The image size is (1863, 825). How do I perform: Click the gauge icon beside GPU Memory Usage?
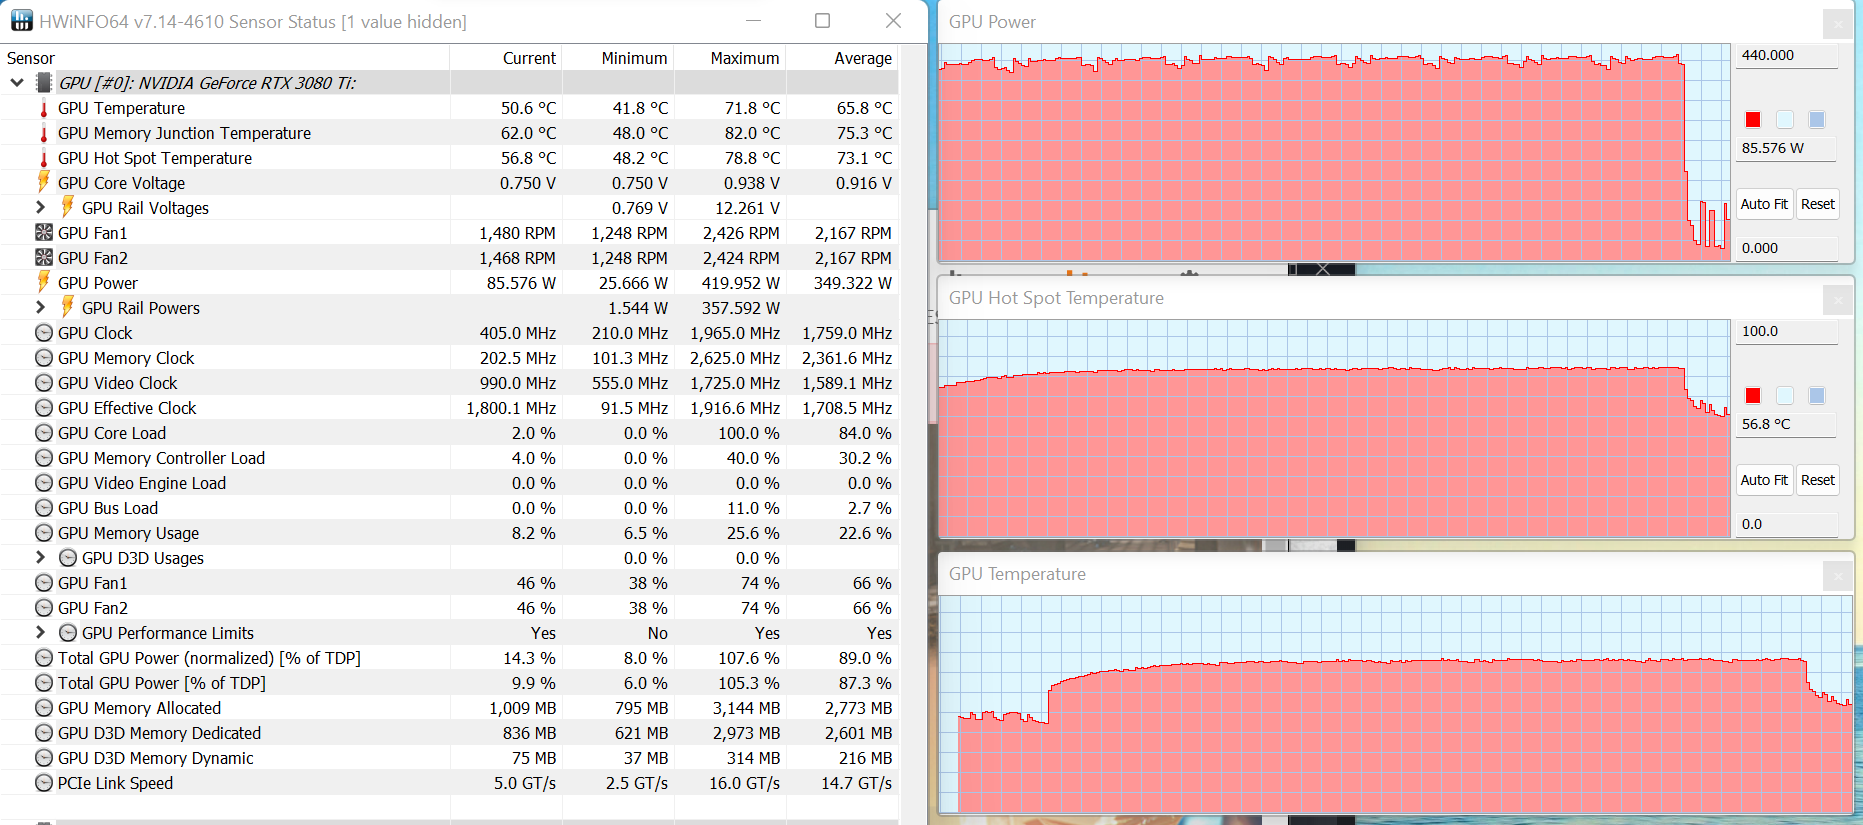click(44, 533)
